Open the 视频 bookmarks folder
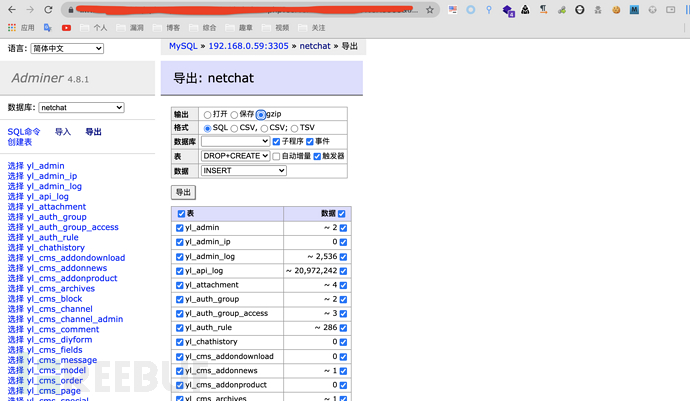Viewport: 690px width, 401px height. point(275,28)
